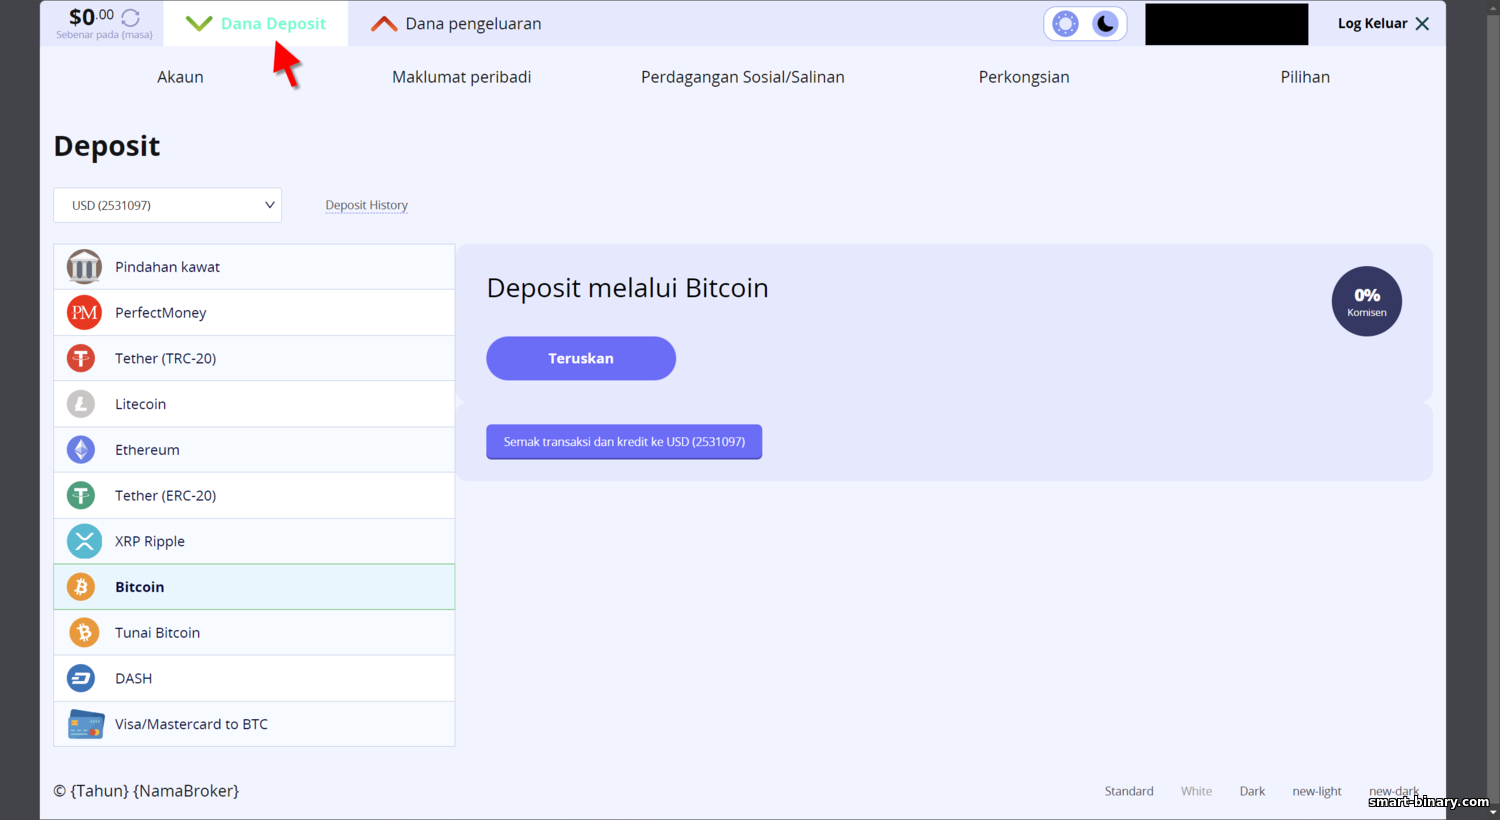Click the $0.00 balance display
Image resolution: width=1500 pixels, height=820 pixels.
pos(91,17)
